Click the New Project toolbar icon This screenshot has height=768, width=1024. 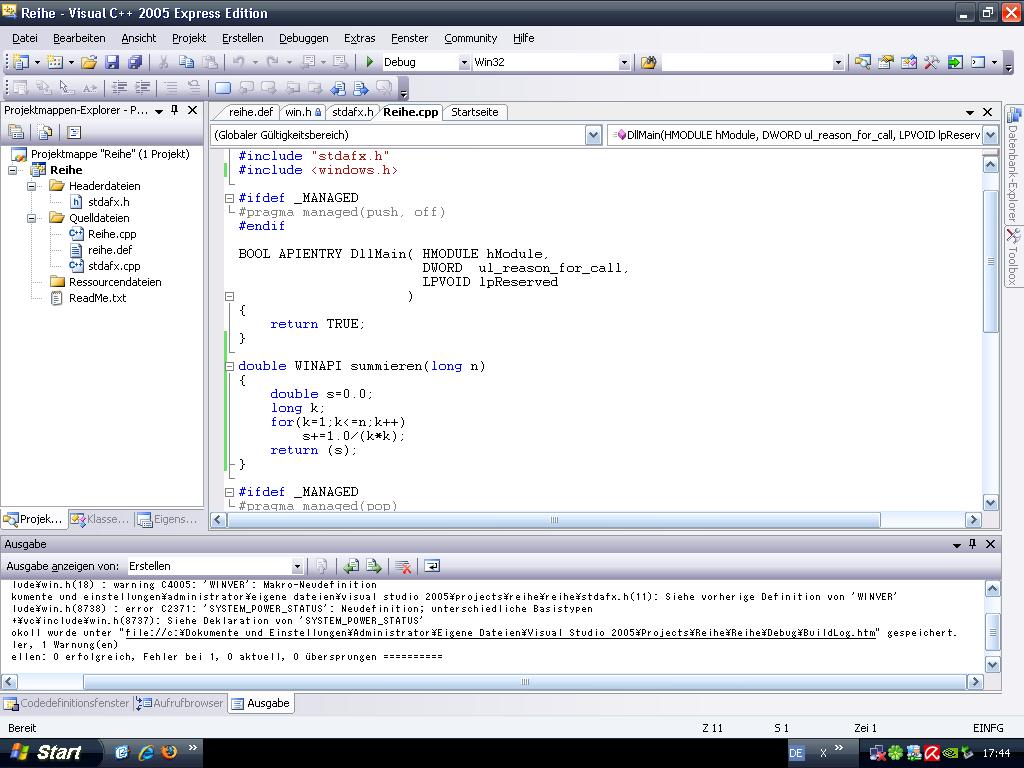20,62
